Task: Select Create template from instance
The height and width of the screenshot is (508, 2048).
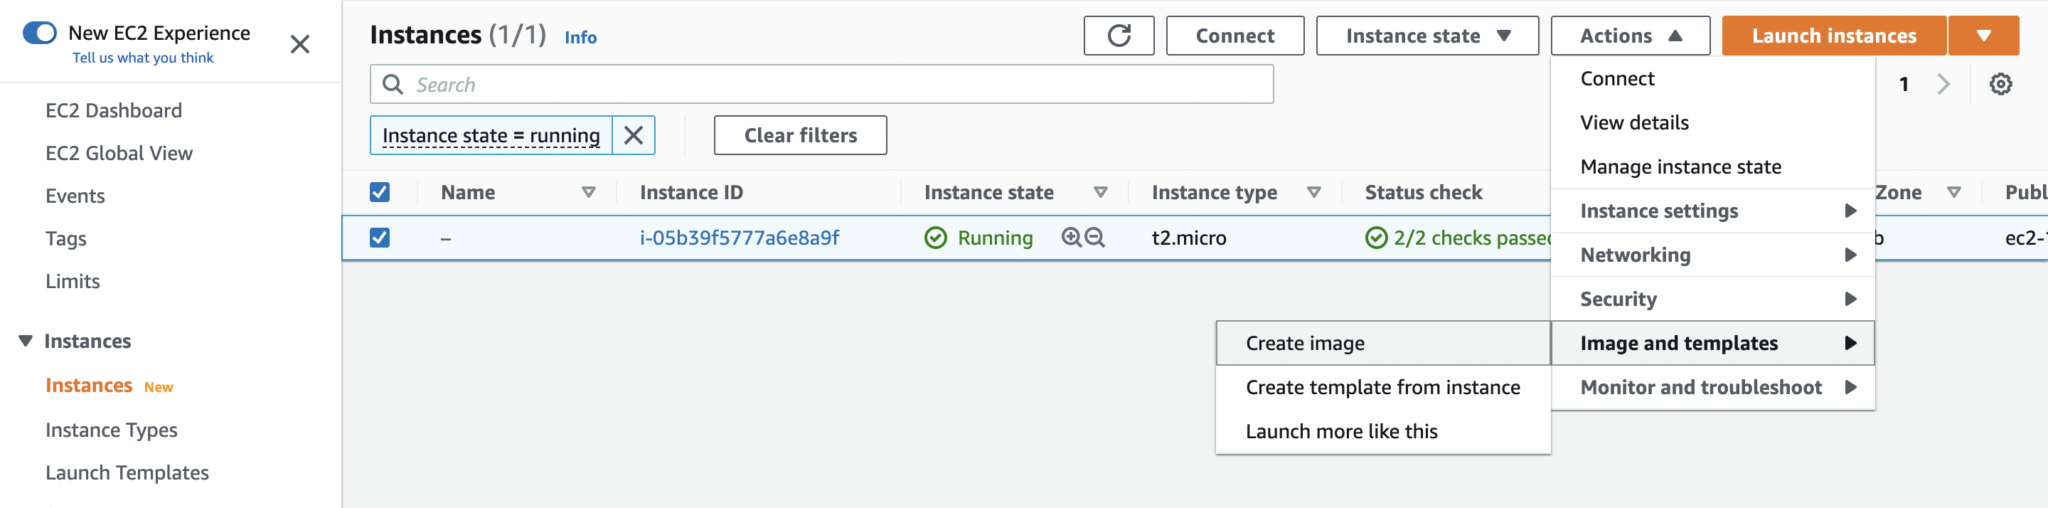Action: [1383, 387]
